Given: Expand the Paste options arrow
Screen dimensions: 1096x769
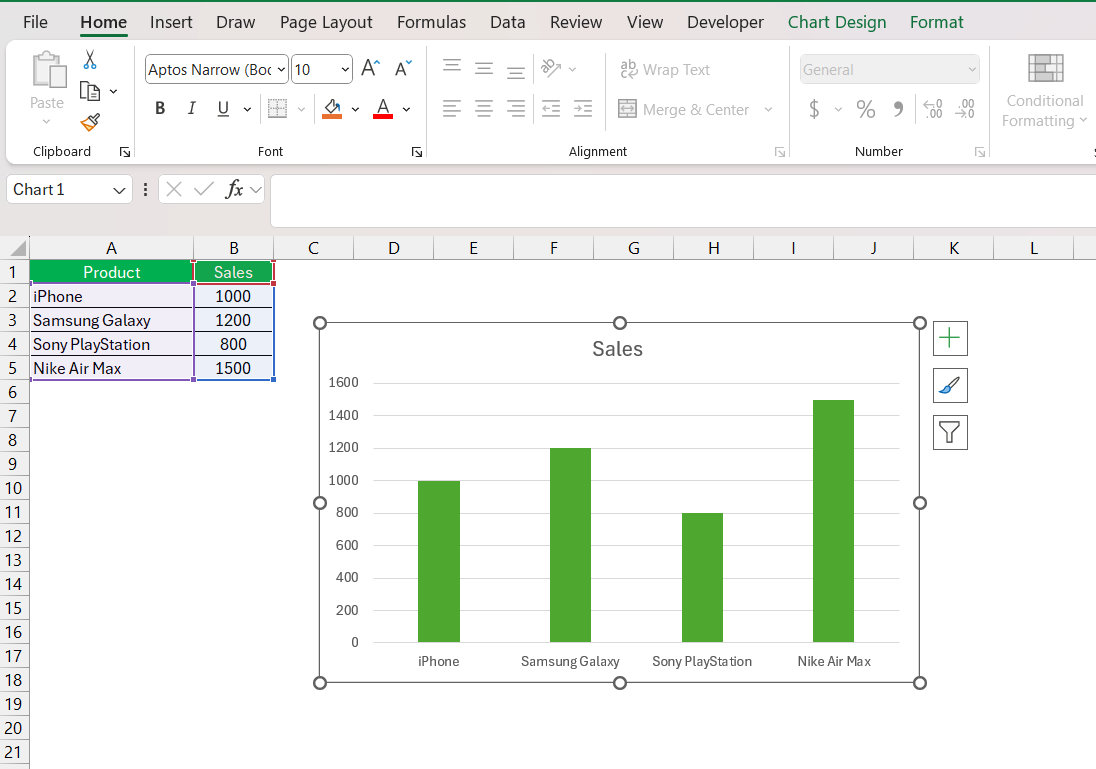Looking at the screenshot, I should point(46,122).
